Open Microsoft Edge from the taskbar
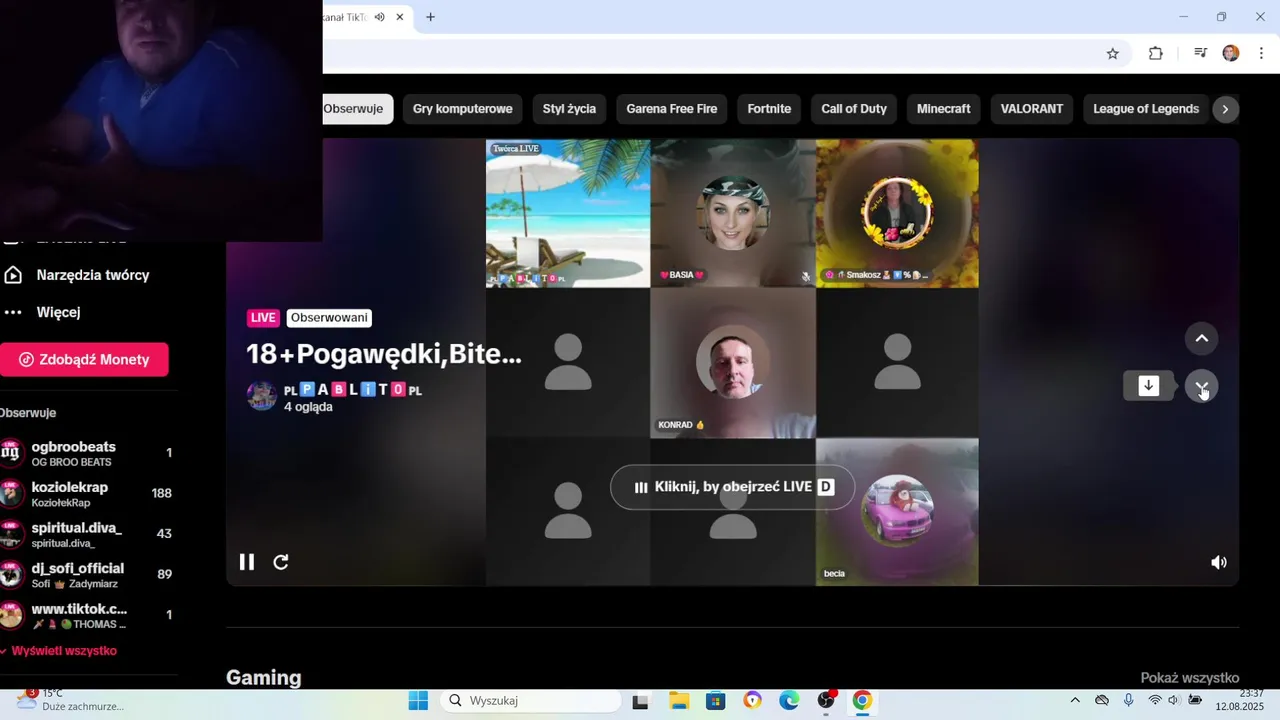 click(789, 701)
